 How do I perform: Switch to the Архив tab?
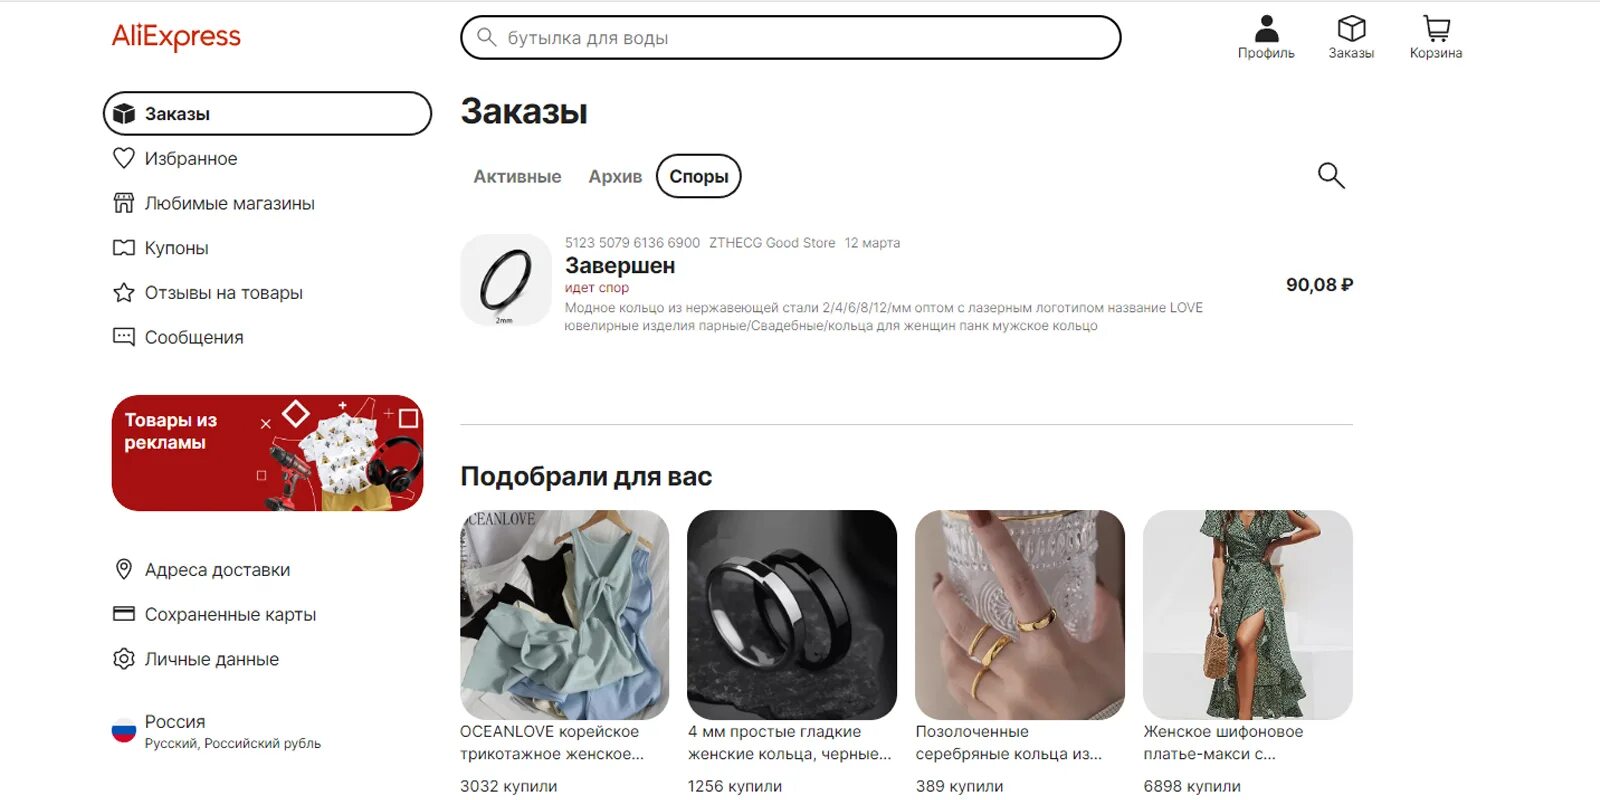[615, 177]
